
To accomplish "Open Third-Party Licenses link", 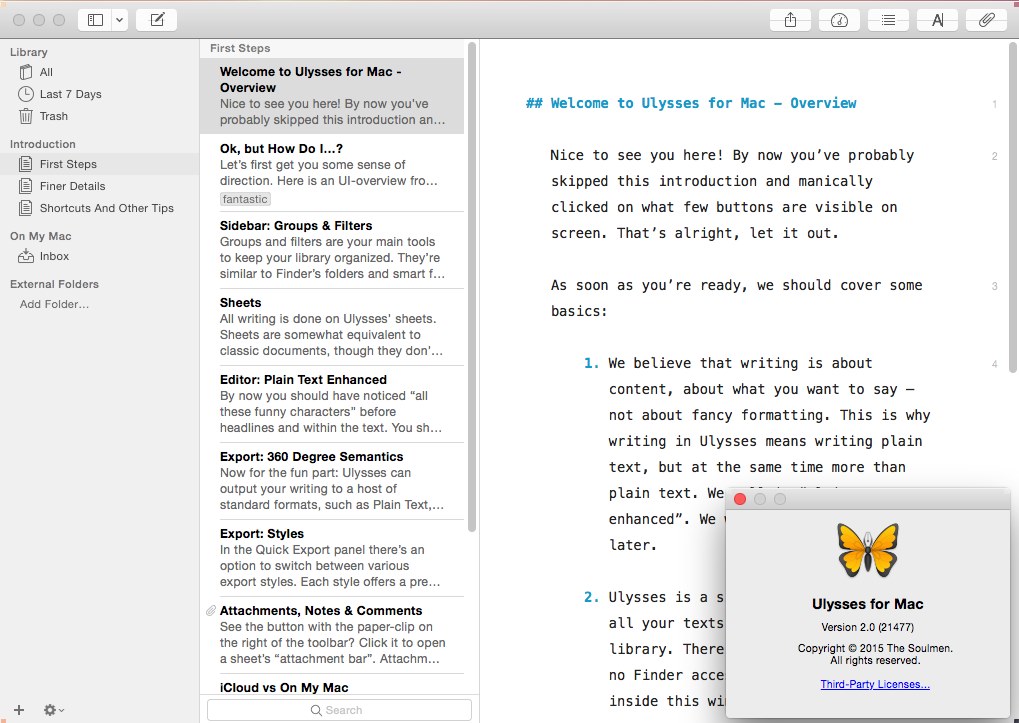I will [x=875, y=684].
